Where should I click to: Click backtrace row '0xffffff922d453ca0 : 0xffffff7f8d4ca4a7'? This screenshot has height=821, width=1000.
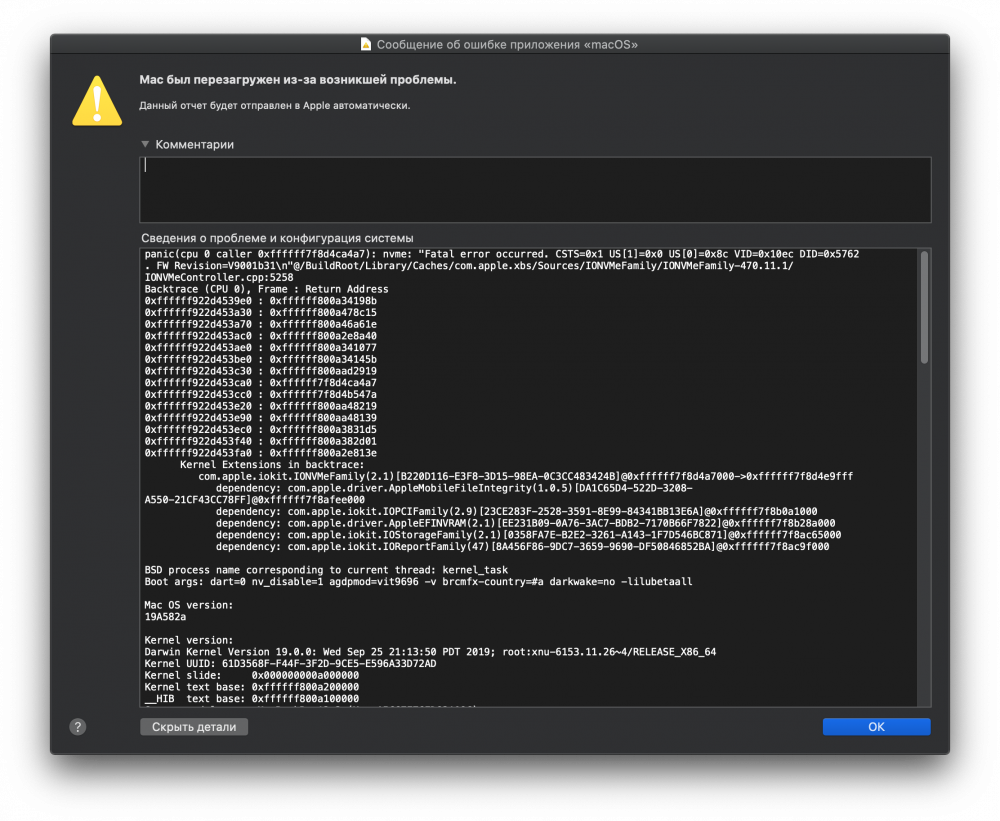pyautogui.click(x=260, y=383)
